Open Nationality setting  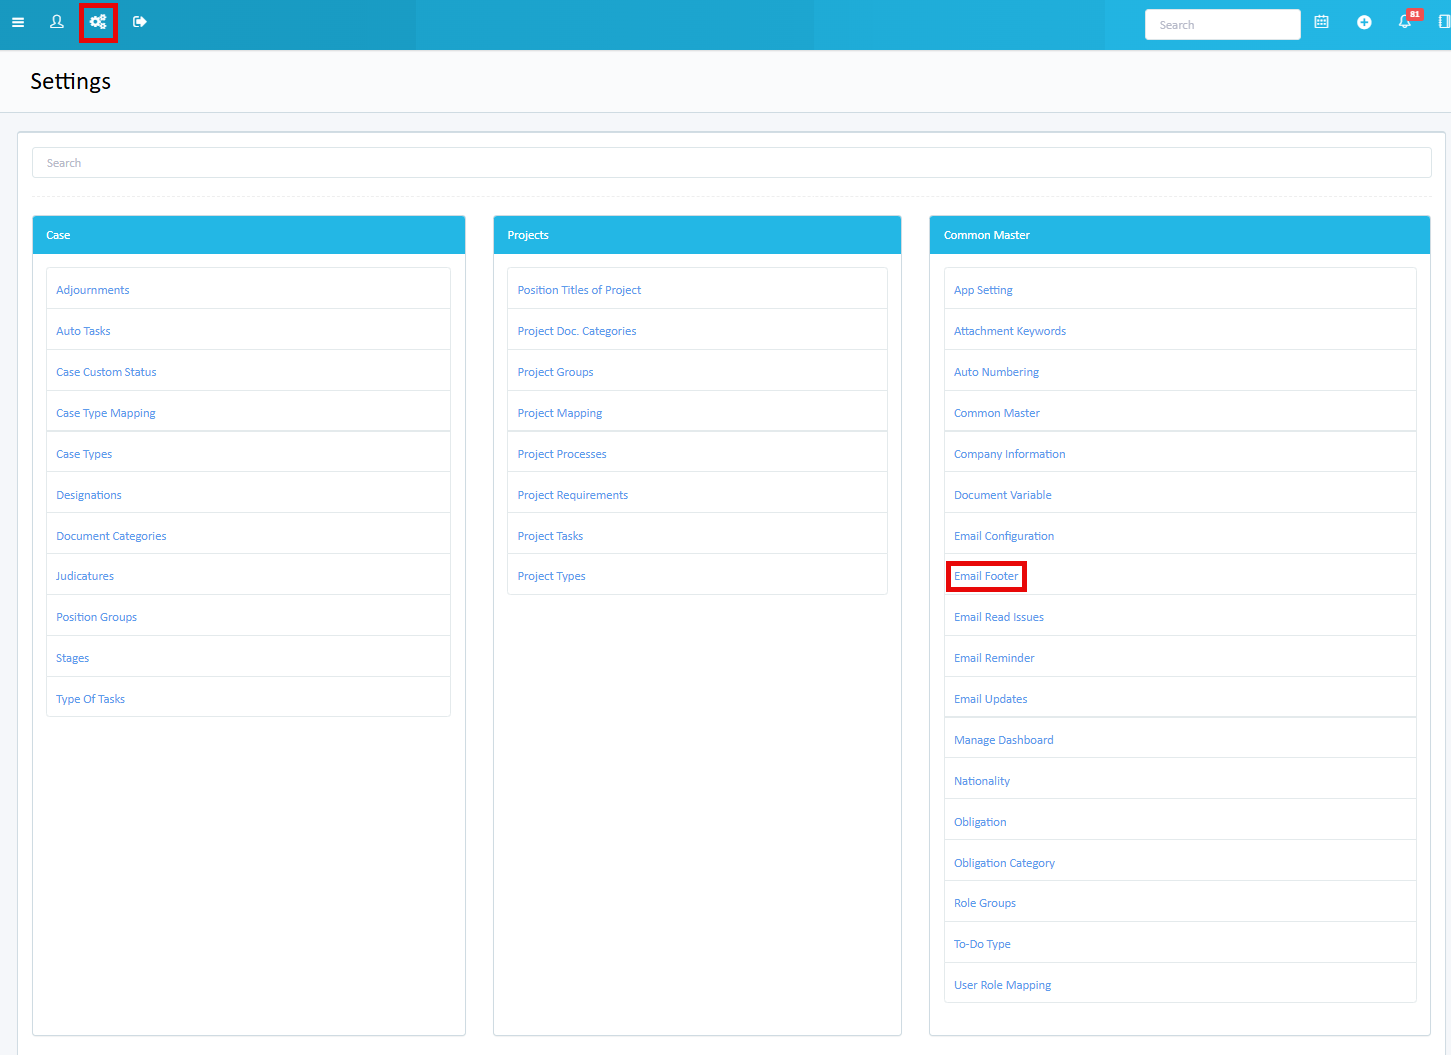tap(982, 781)
